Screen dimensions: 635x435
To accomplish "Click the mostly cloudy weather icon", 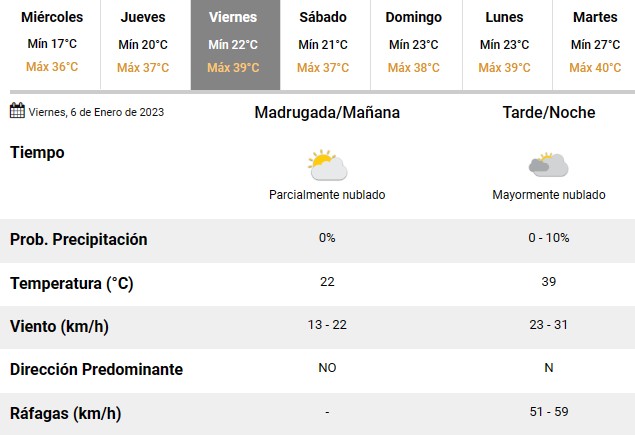I will point(548,165).
